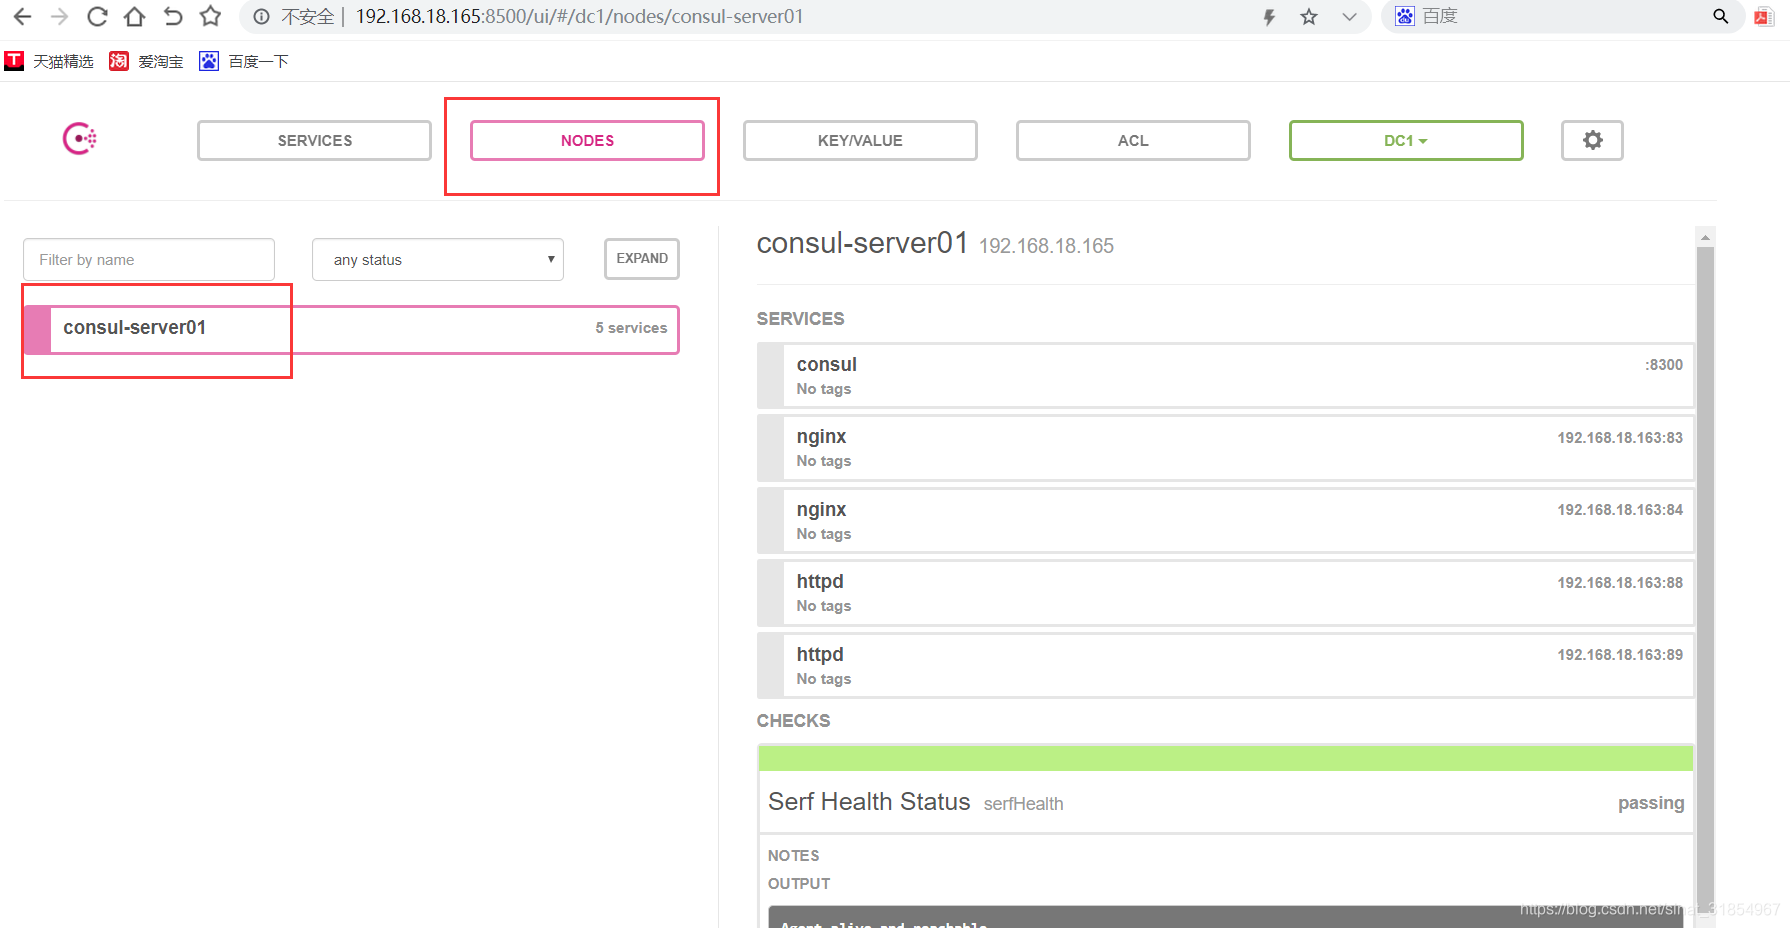The width and height of the screenshot is (1790, 928).
Task: Switch to the ACL tab
Action: 1133,140
